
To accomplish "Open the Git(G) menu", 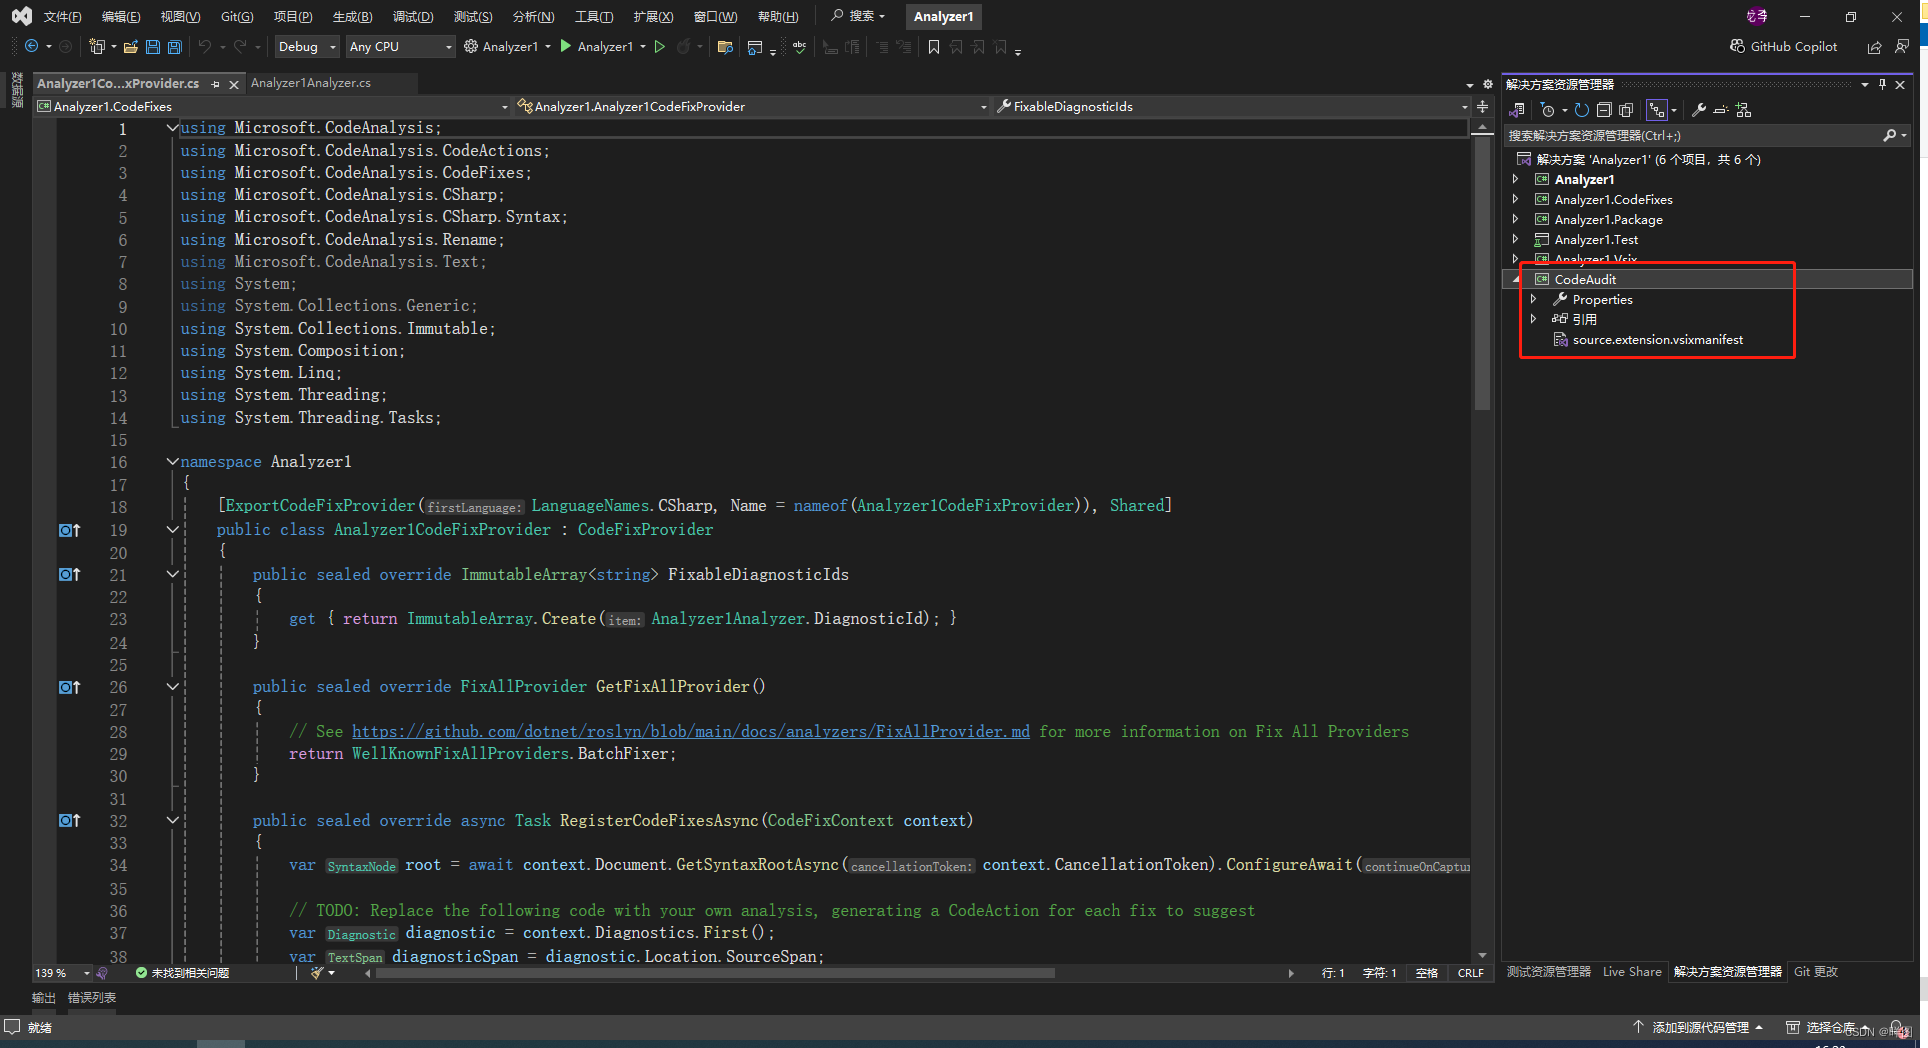I will (x=237, y=16).
